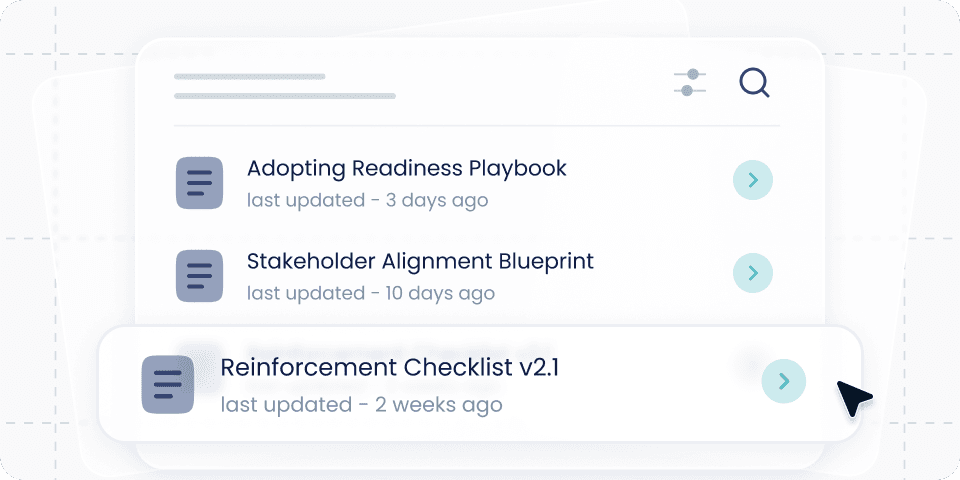Viewport: 960px width, 480px height.
Task: Open the Reinforcement Checklist v2.1 chevron arrow
Action: pos(783,381)
